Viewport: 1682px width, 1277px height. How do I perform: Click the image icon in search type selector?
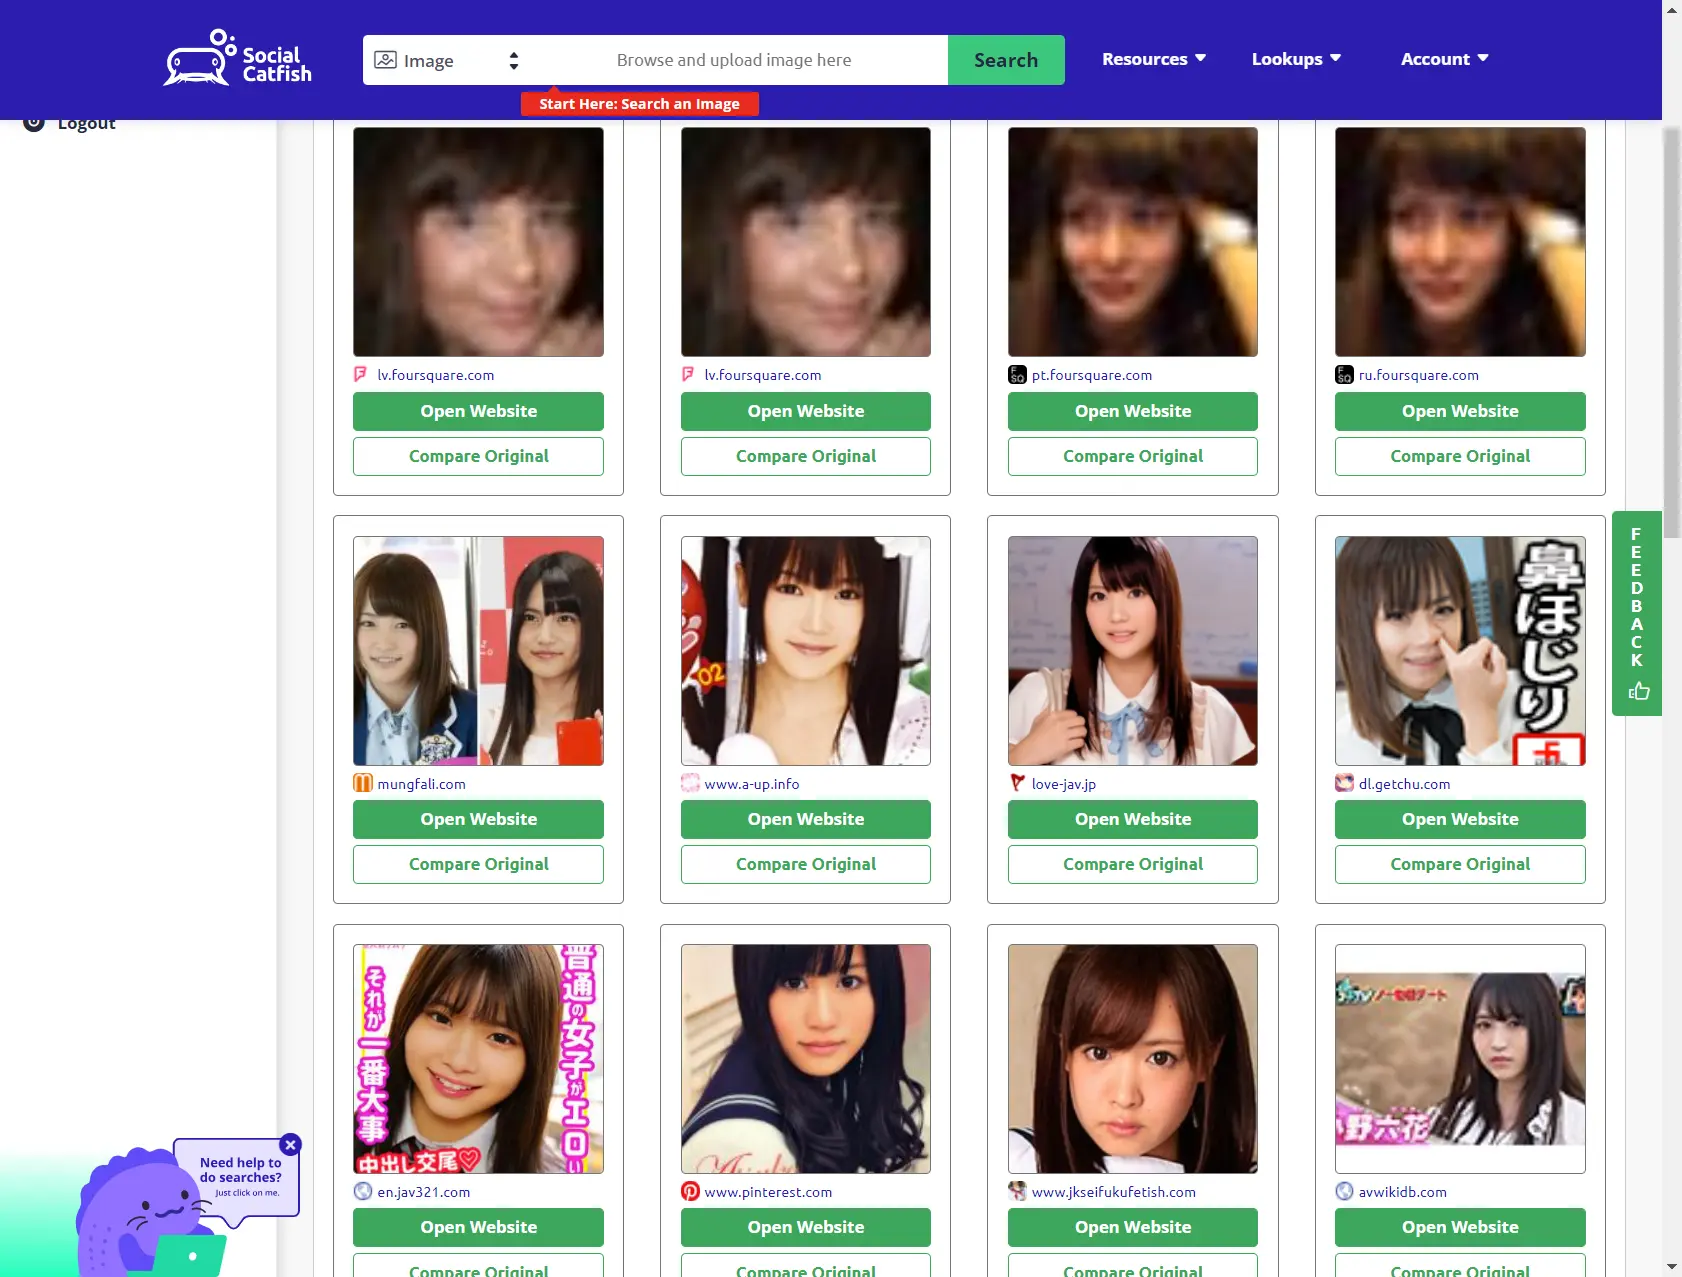385,60
